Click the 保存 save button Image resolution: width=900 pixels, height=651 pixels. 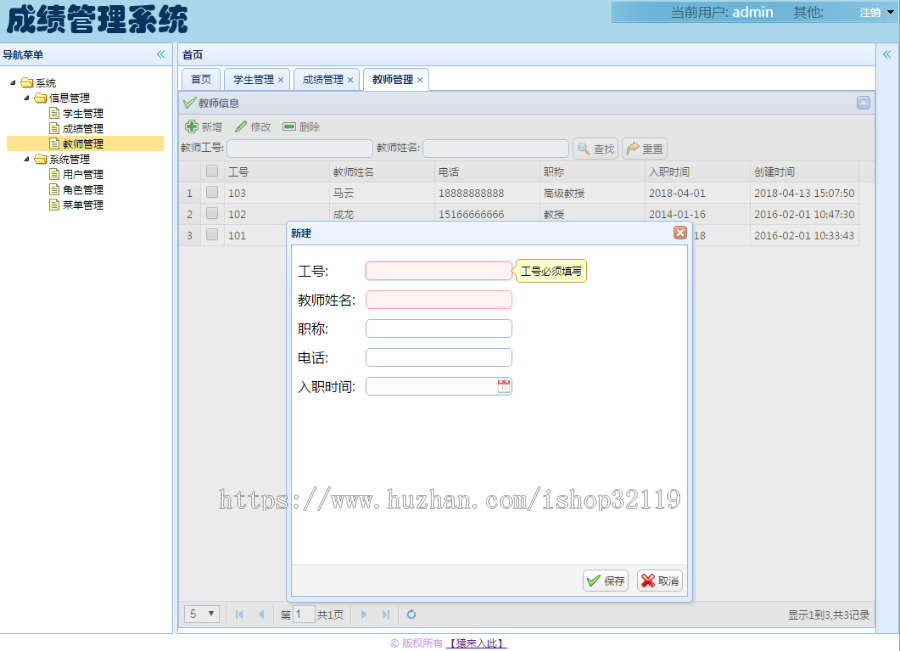coord(604,580)
